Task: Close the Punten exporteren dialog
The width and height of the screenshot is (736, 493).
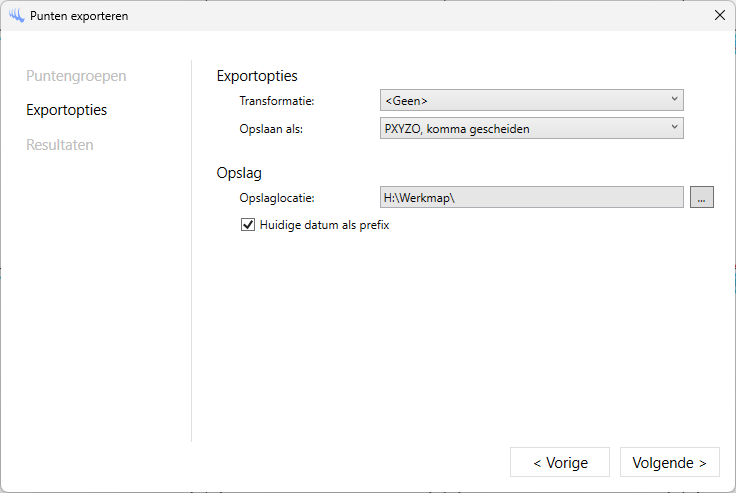Action: [x=719, y=16]
